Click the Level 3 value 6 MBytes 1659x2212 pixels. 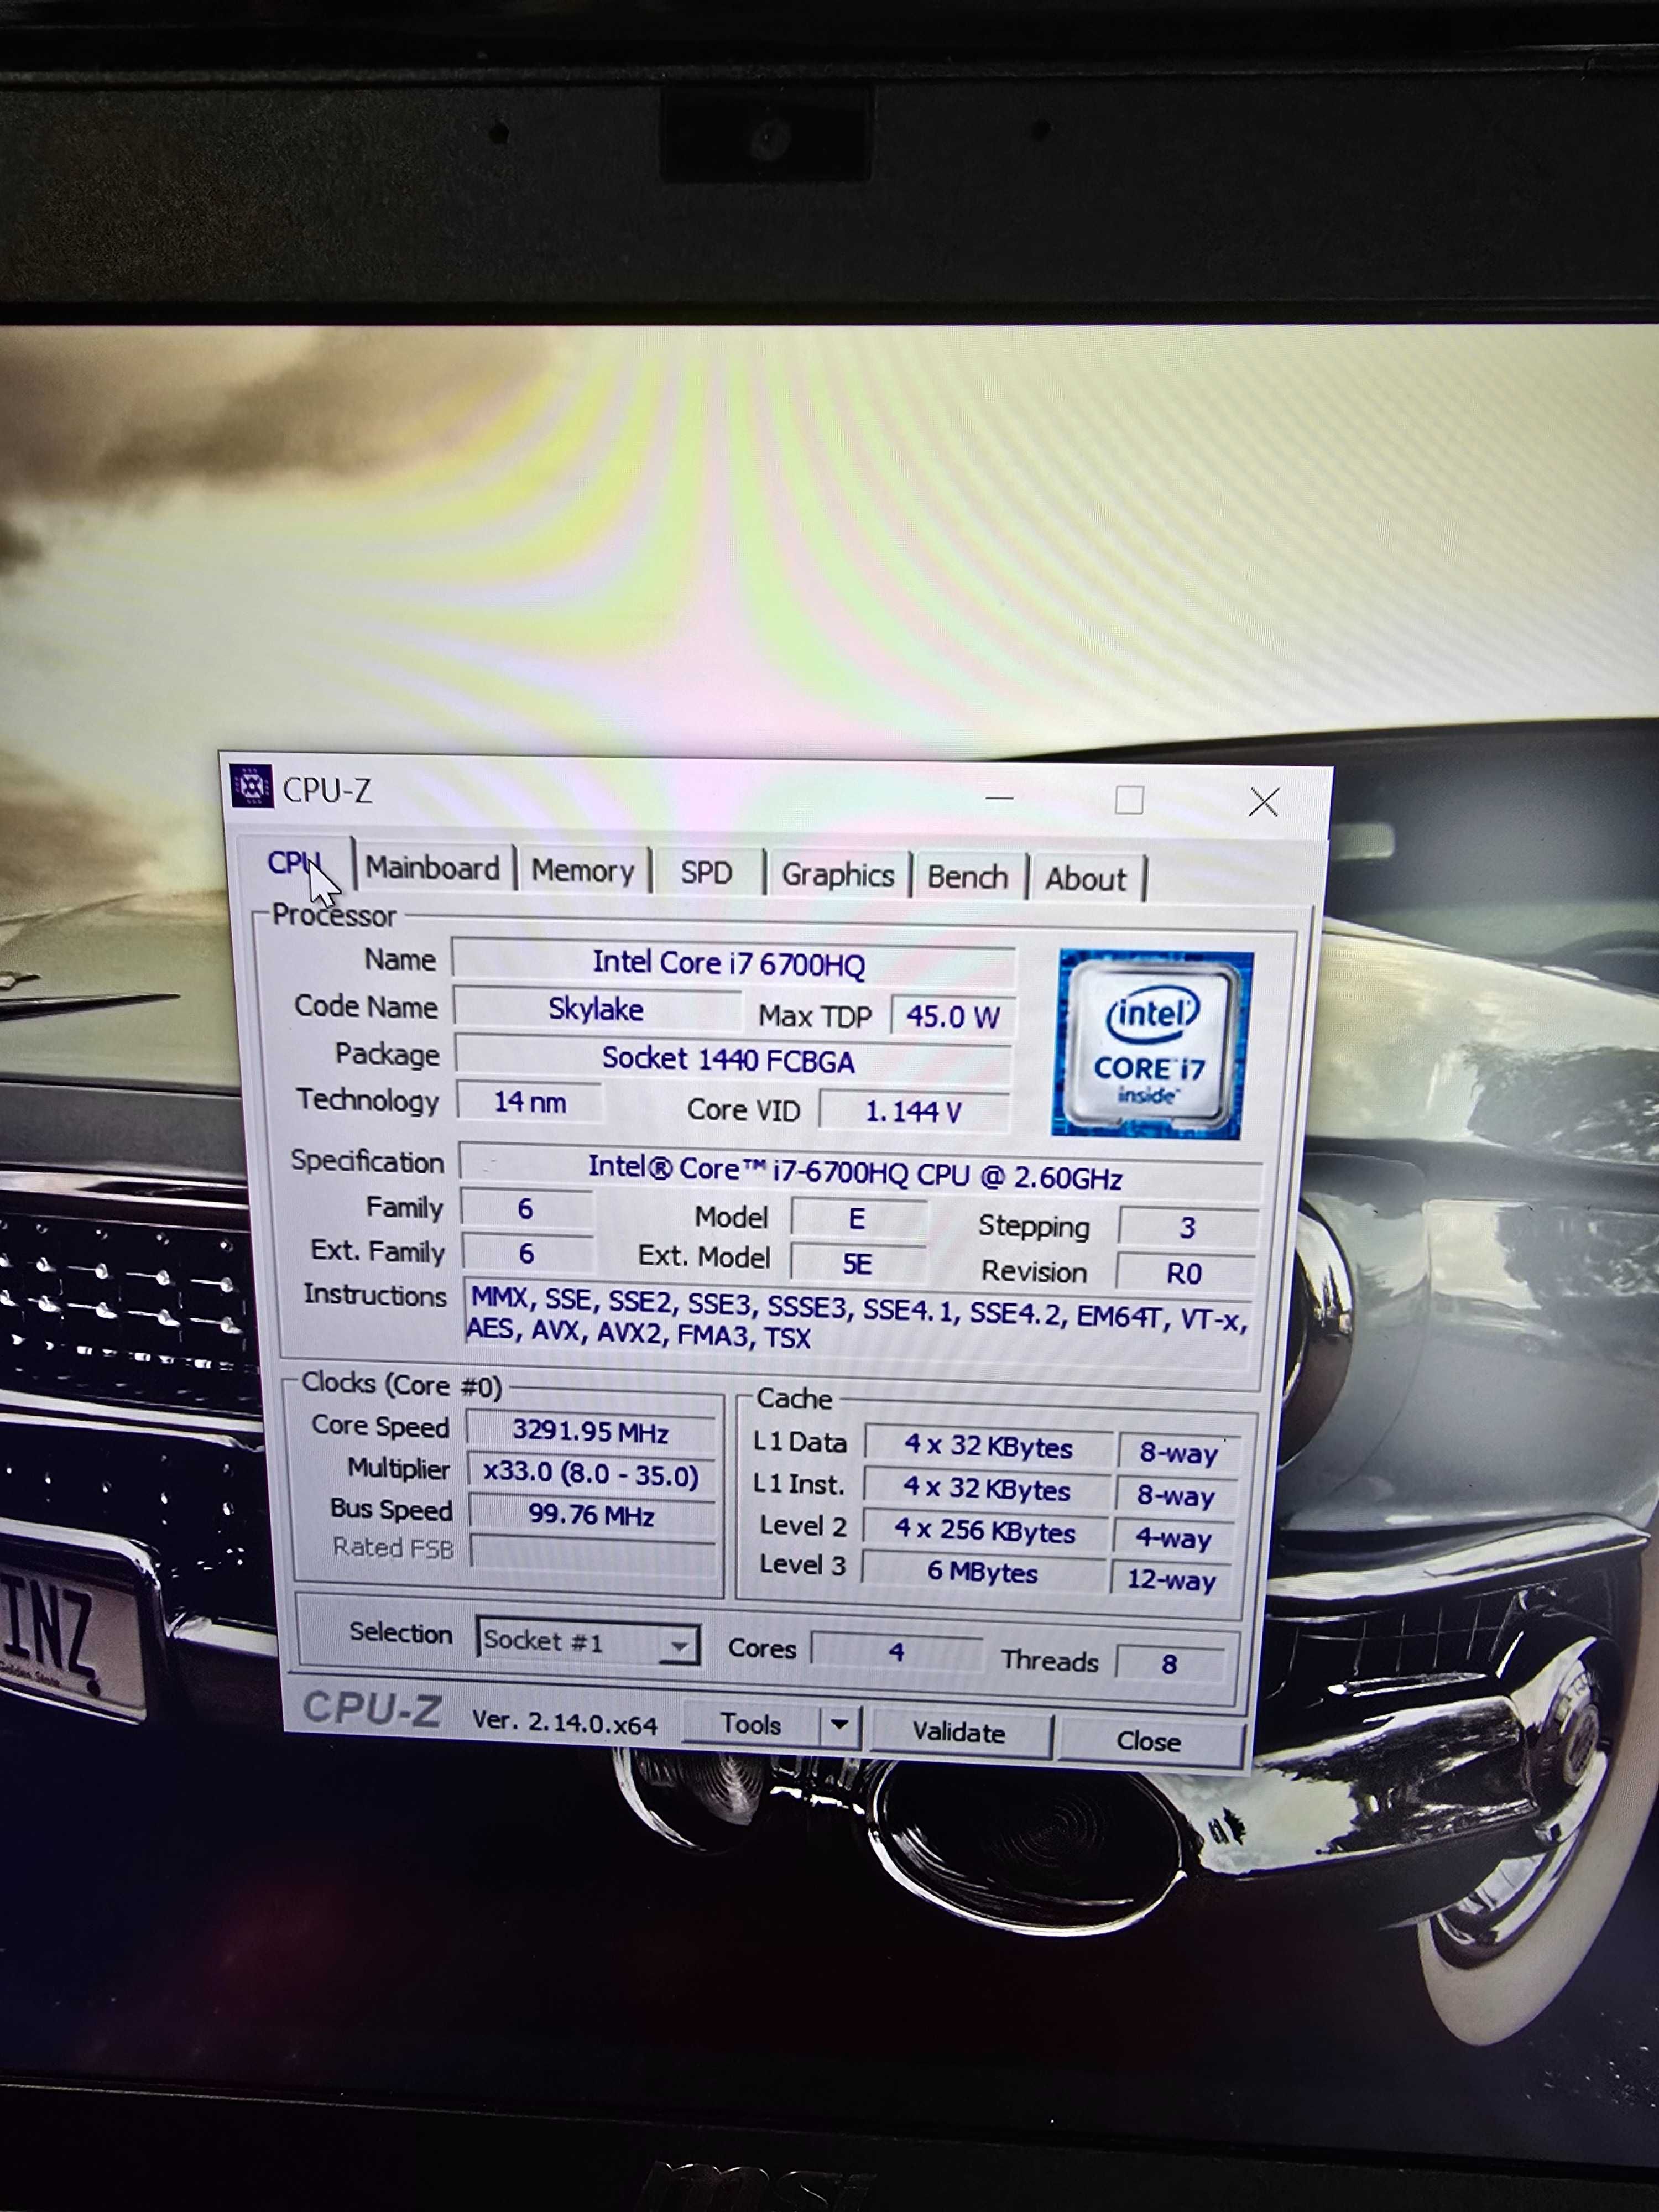click(983, 1572)
